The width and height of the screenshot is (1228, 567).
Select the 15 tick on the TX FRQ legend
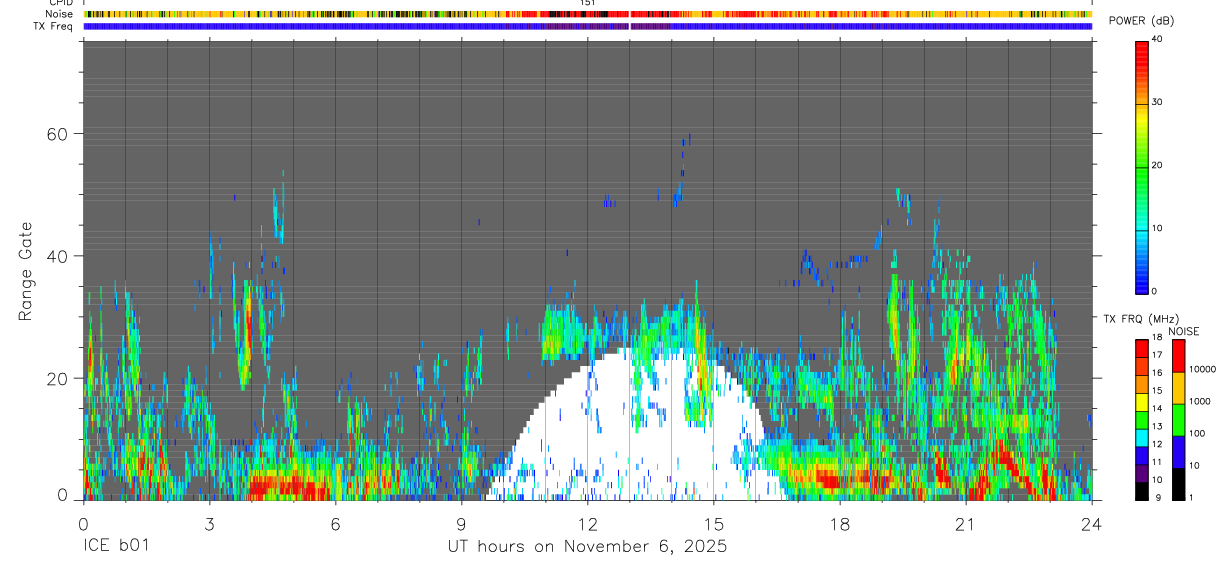pyautogui.click(x=1156, y=390)
